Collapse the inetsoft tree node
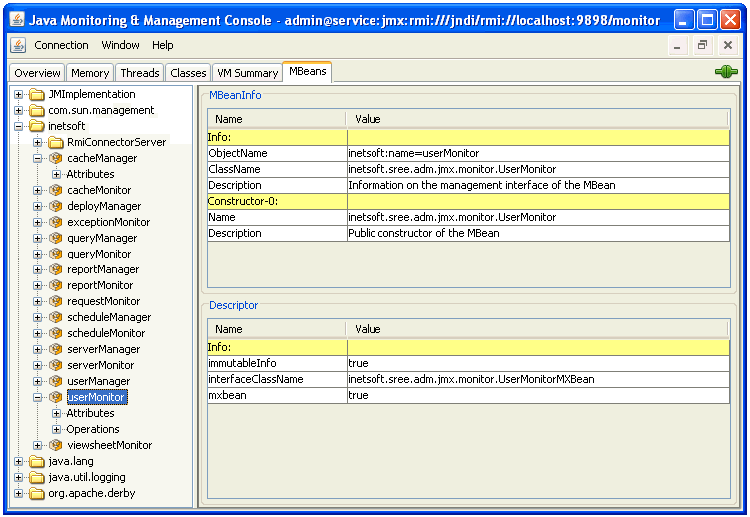The height and width of the screenshot is (517, 750). 19,126
